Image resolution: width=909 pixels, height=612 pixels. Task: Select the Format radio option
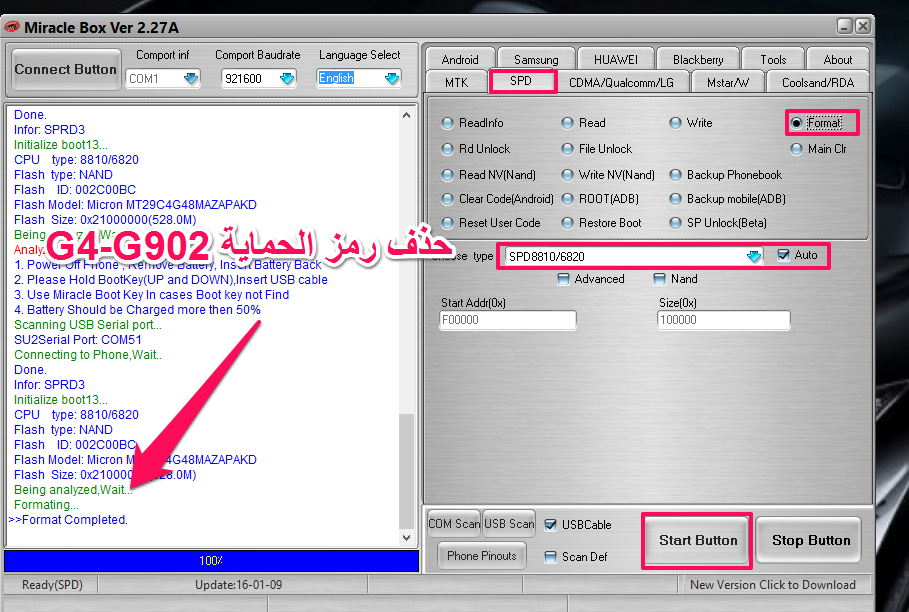(818, 123)
